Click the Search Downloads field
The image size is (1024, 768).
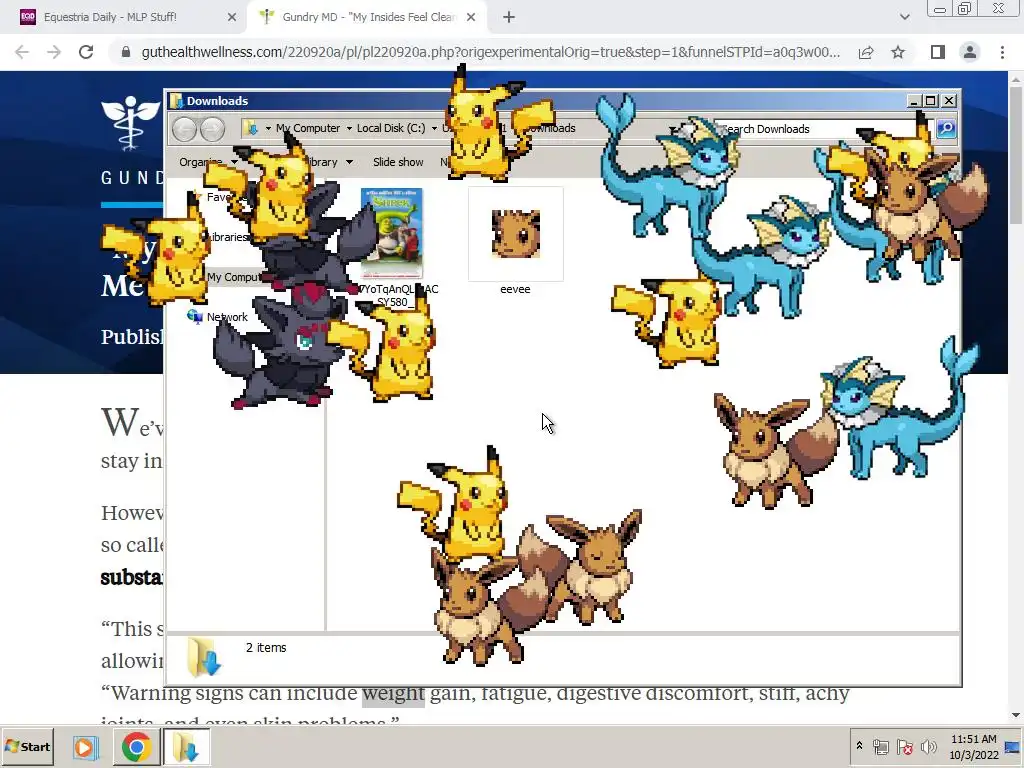click(x=824, y=129)
